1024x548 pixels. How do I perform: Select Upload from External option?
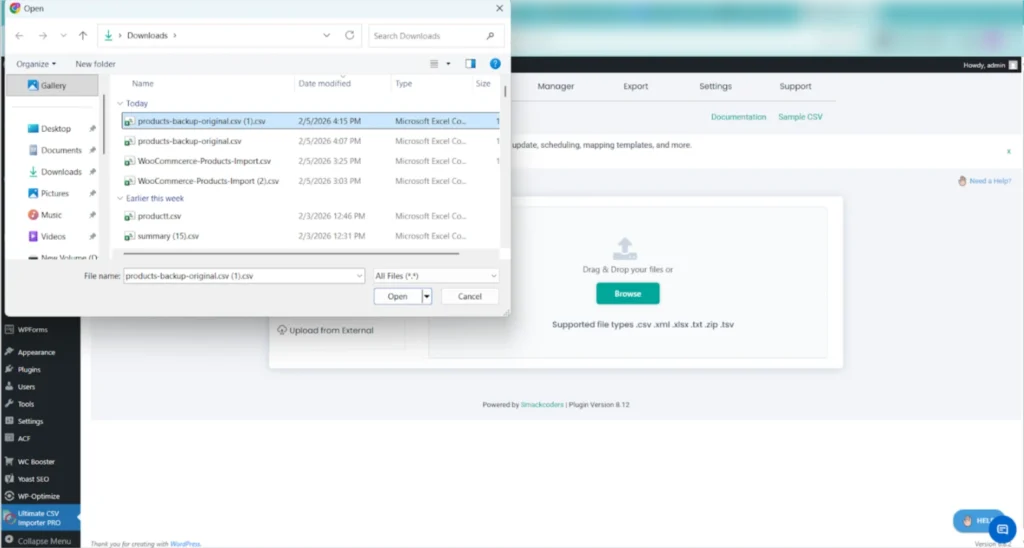326,330
